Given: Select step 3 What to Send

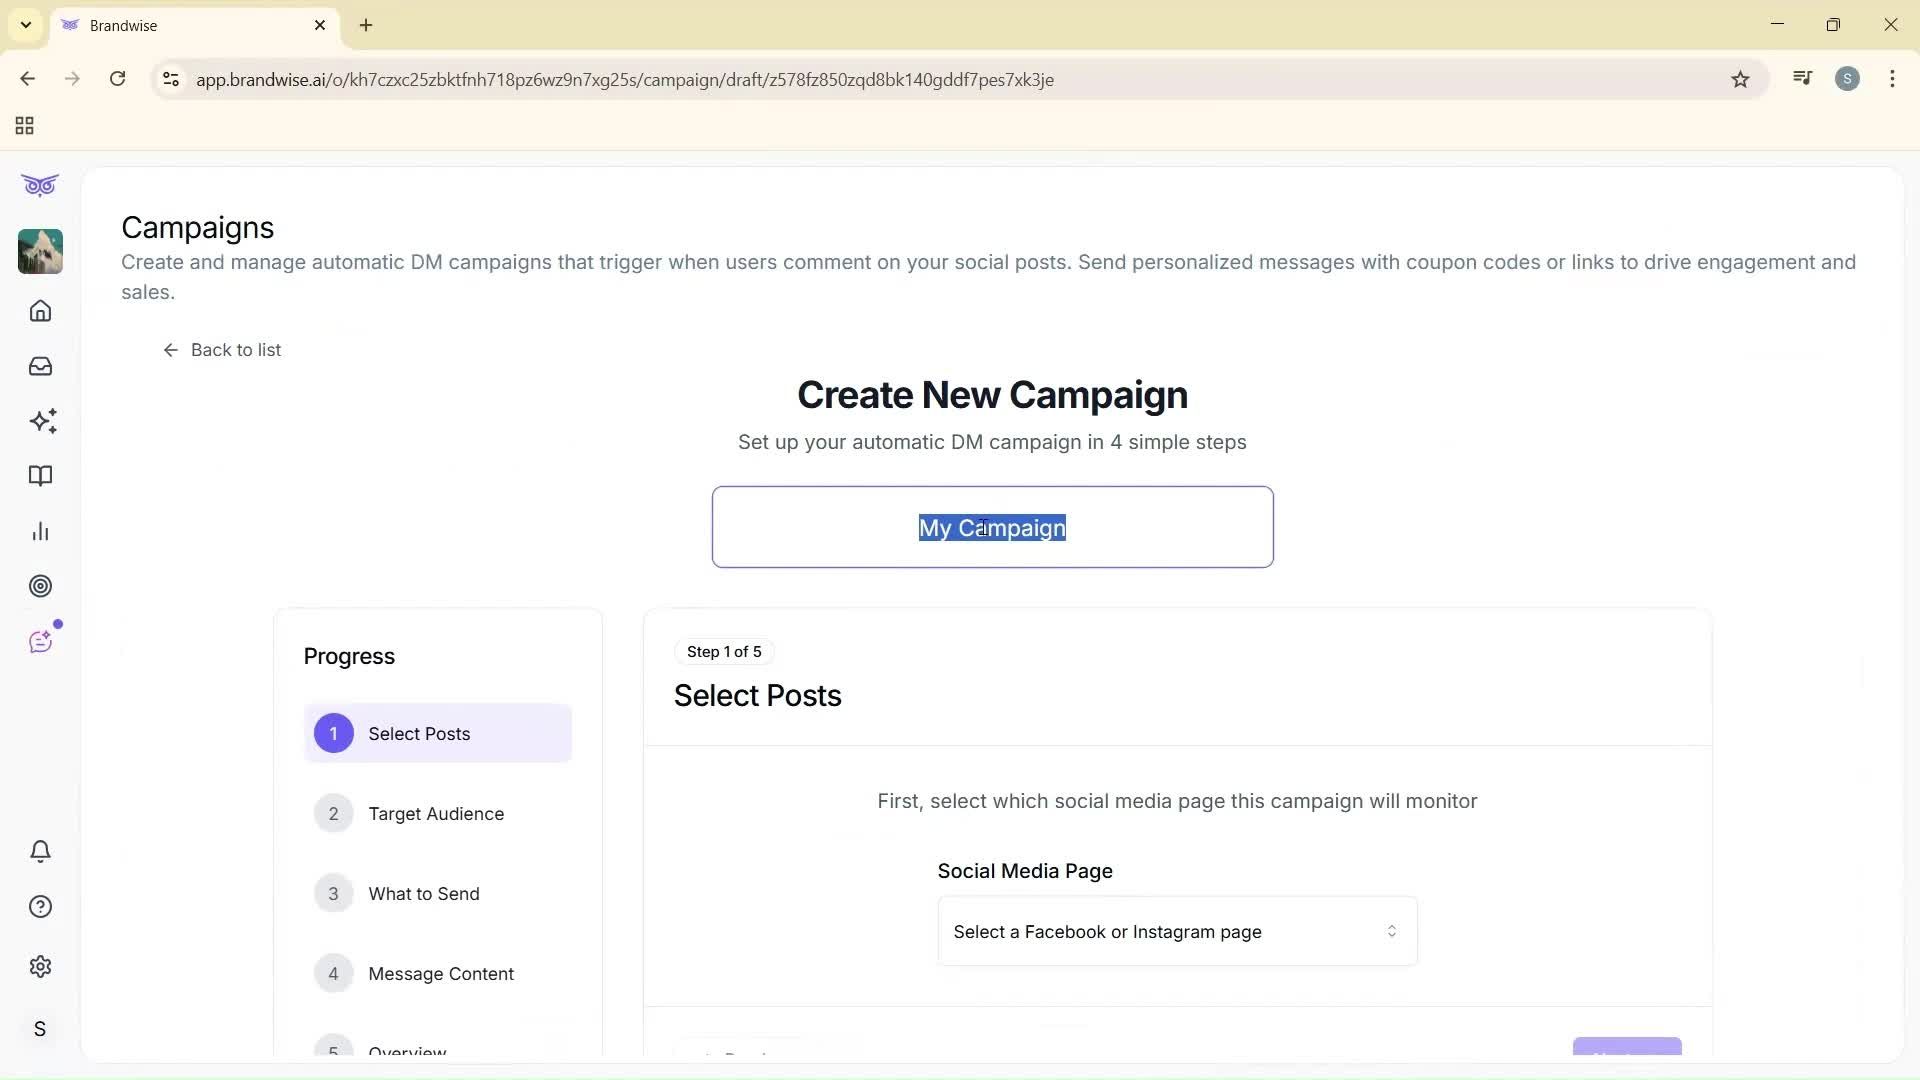Looking at the screenshot, I should click(x=424, y=893).
